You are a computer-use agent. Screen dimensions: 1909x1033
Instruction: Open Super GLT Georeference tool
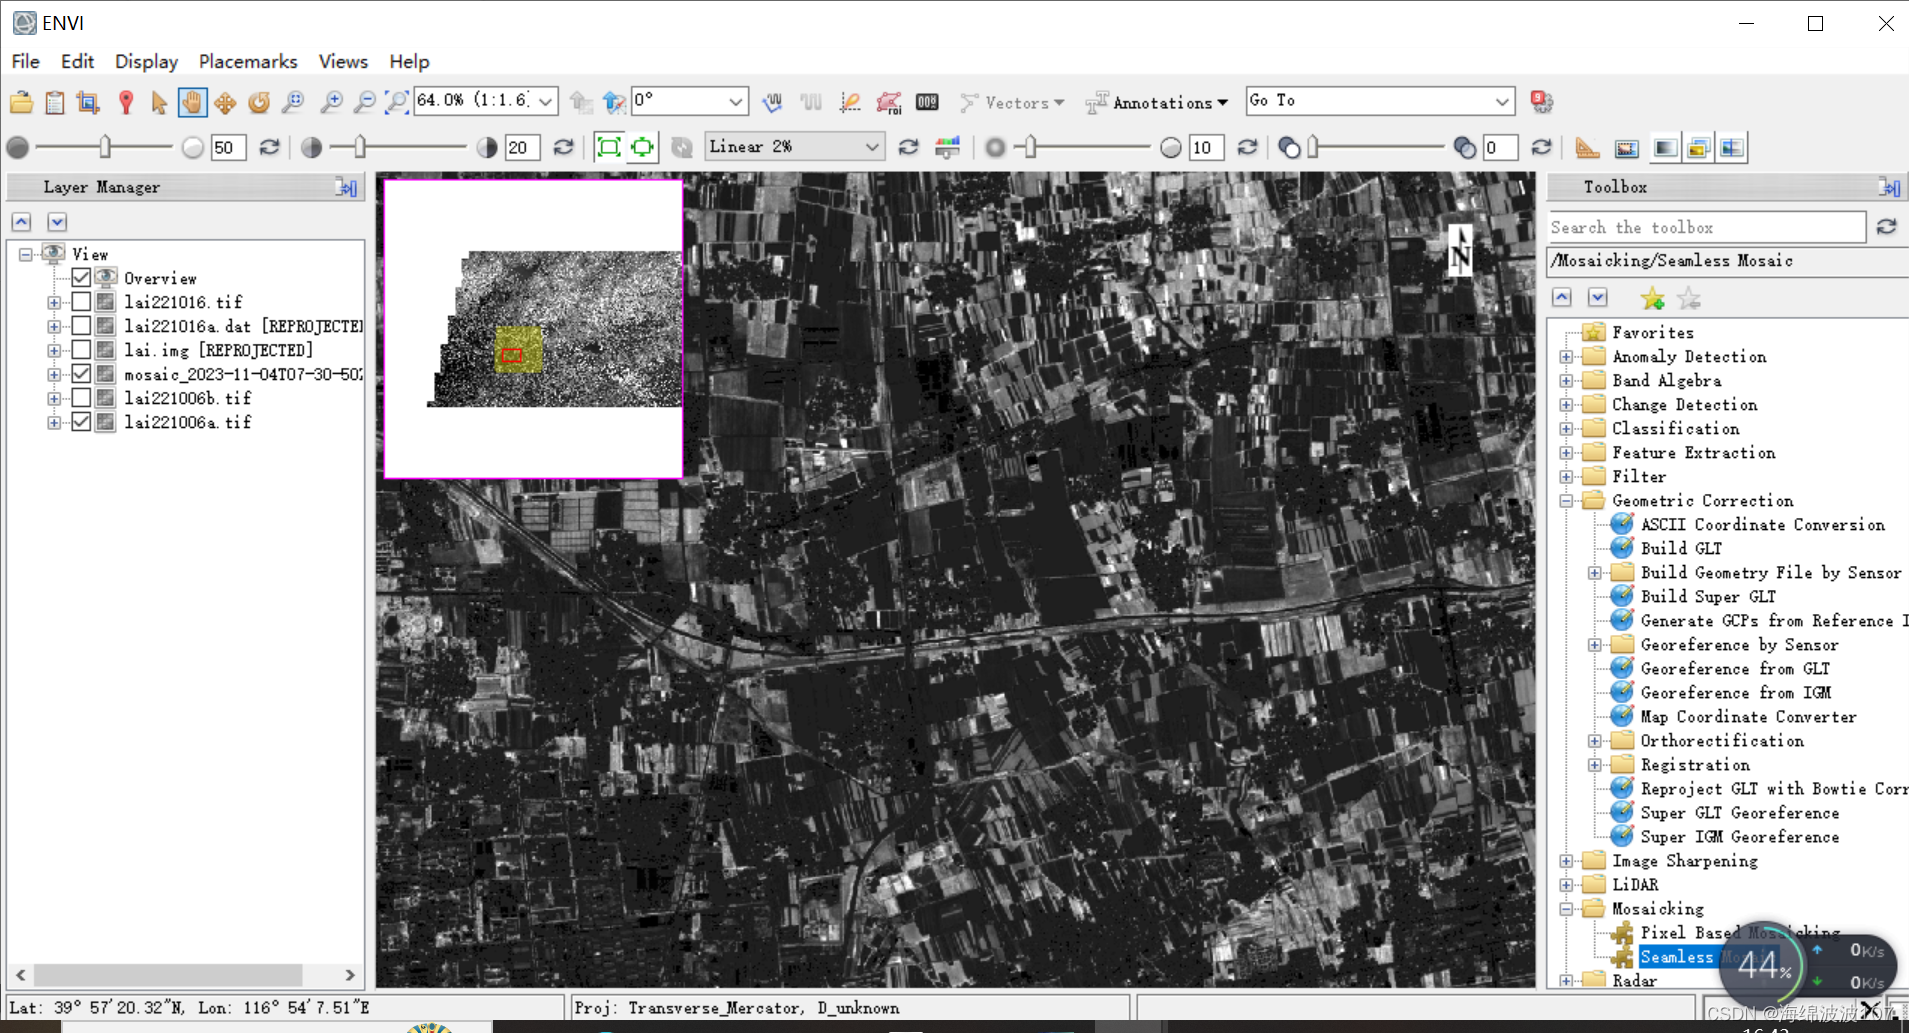[1739, 812]
